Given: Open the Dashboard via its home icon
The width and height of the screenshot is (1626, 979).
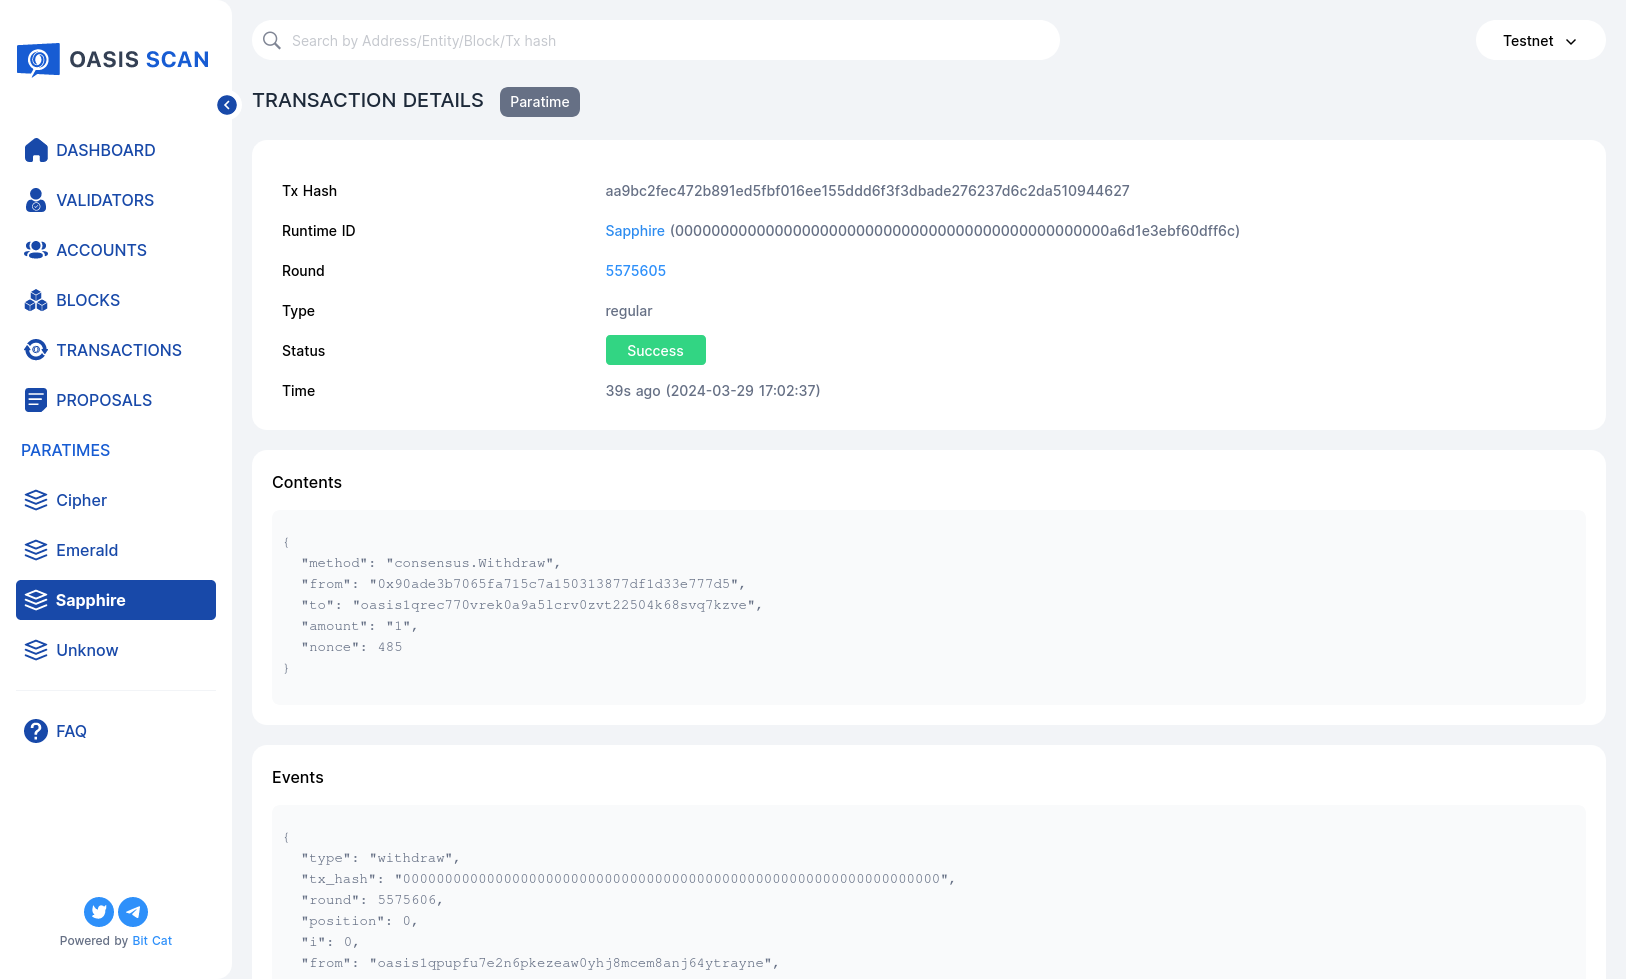Looking at the screenshot, I should (x=36, y=150).
